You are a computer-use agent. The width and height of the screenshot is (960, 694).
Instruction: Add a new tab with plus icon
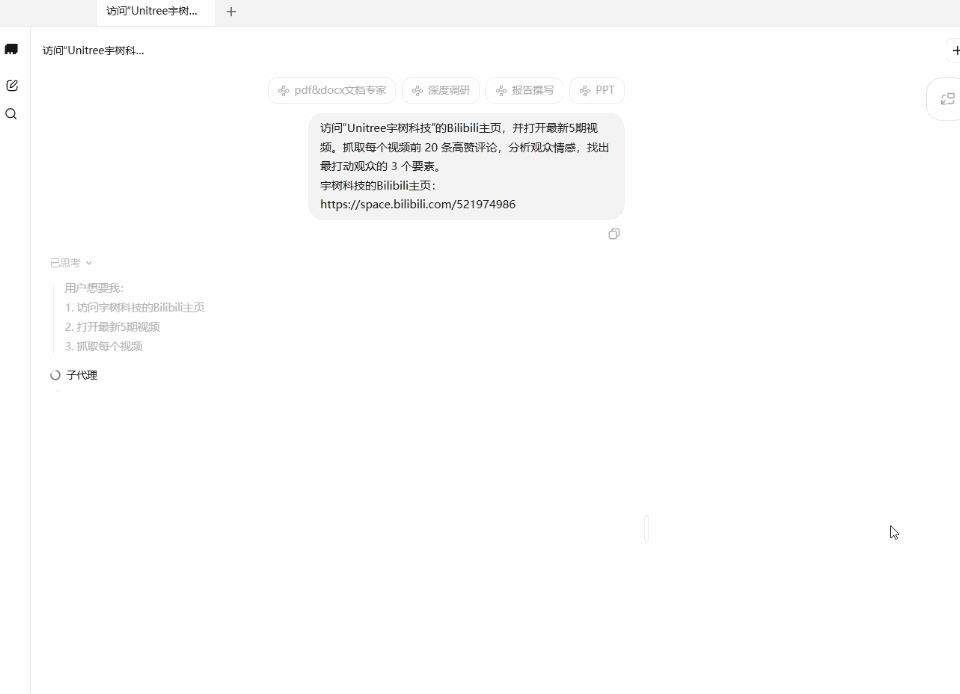tap(231, 12)
